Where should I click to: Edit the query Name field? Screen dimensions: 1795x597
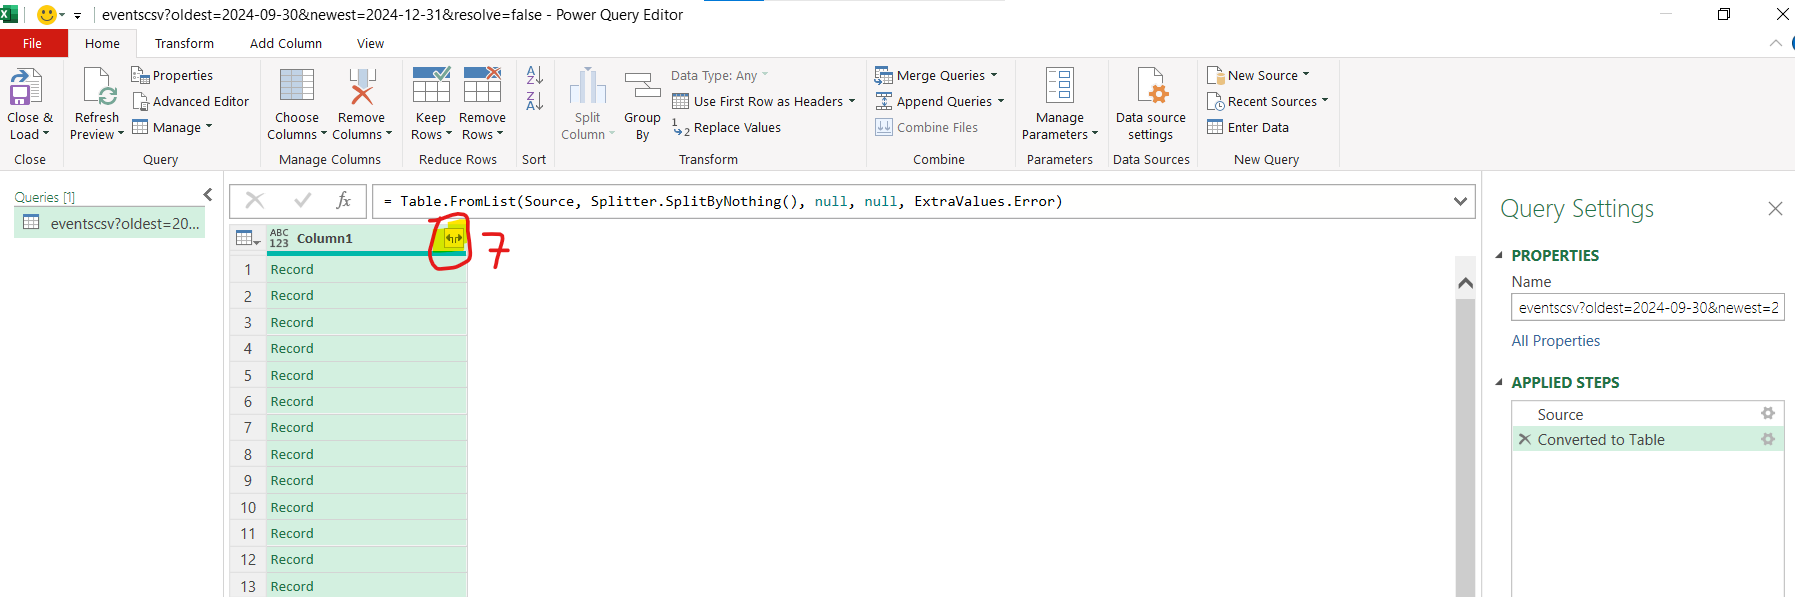click(x=1648, y=308)
